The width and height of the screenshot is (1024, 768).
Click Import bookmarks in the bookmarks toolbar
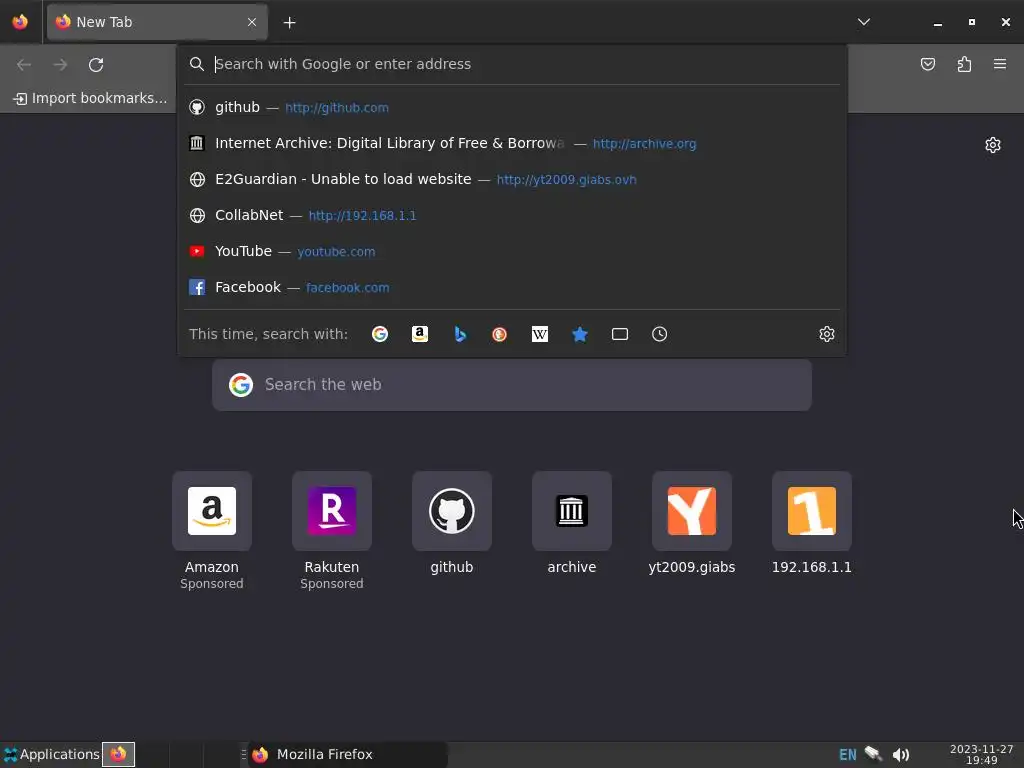tap(90, 99)
